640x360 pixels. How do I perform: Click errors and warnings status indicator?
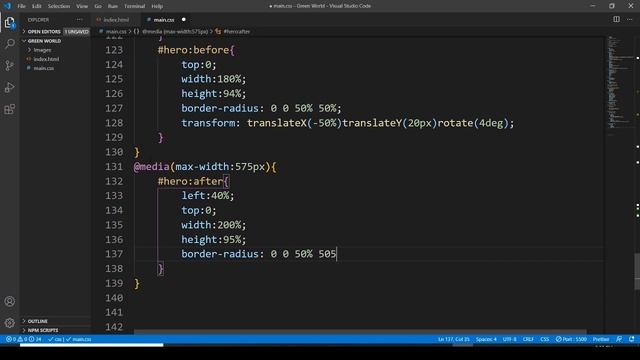tap(23, 339)
